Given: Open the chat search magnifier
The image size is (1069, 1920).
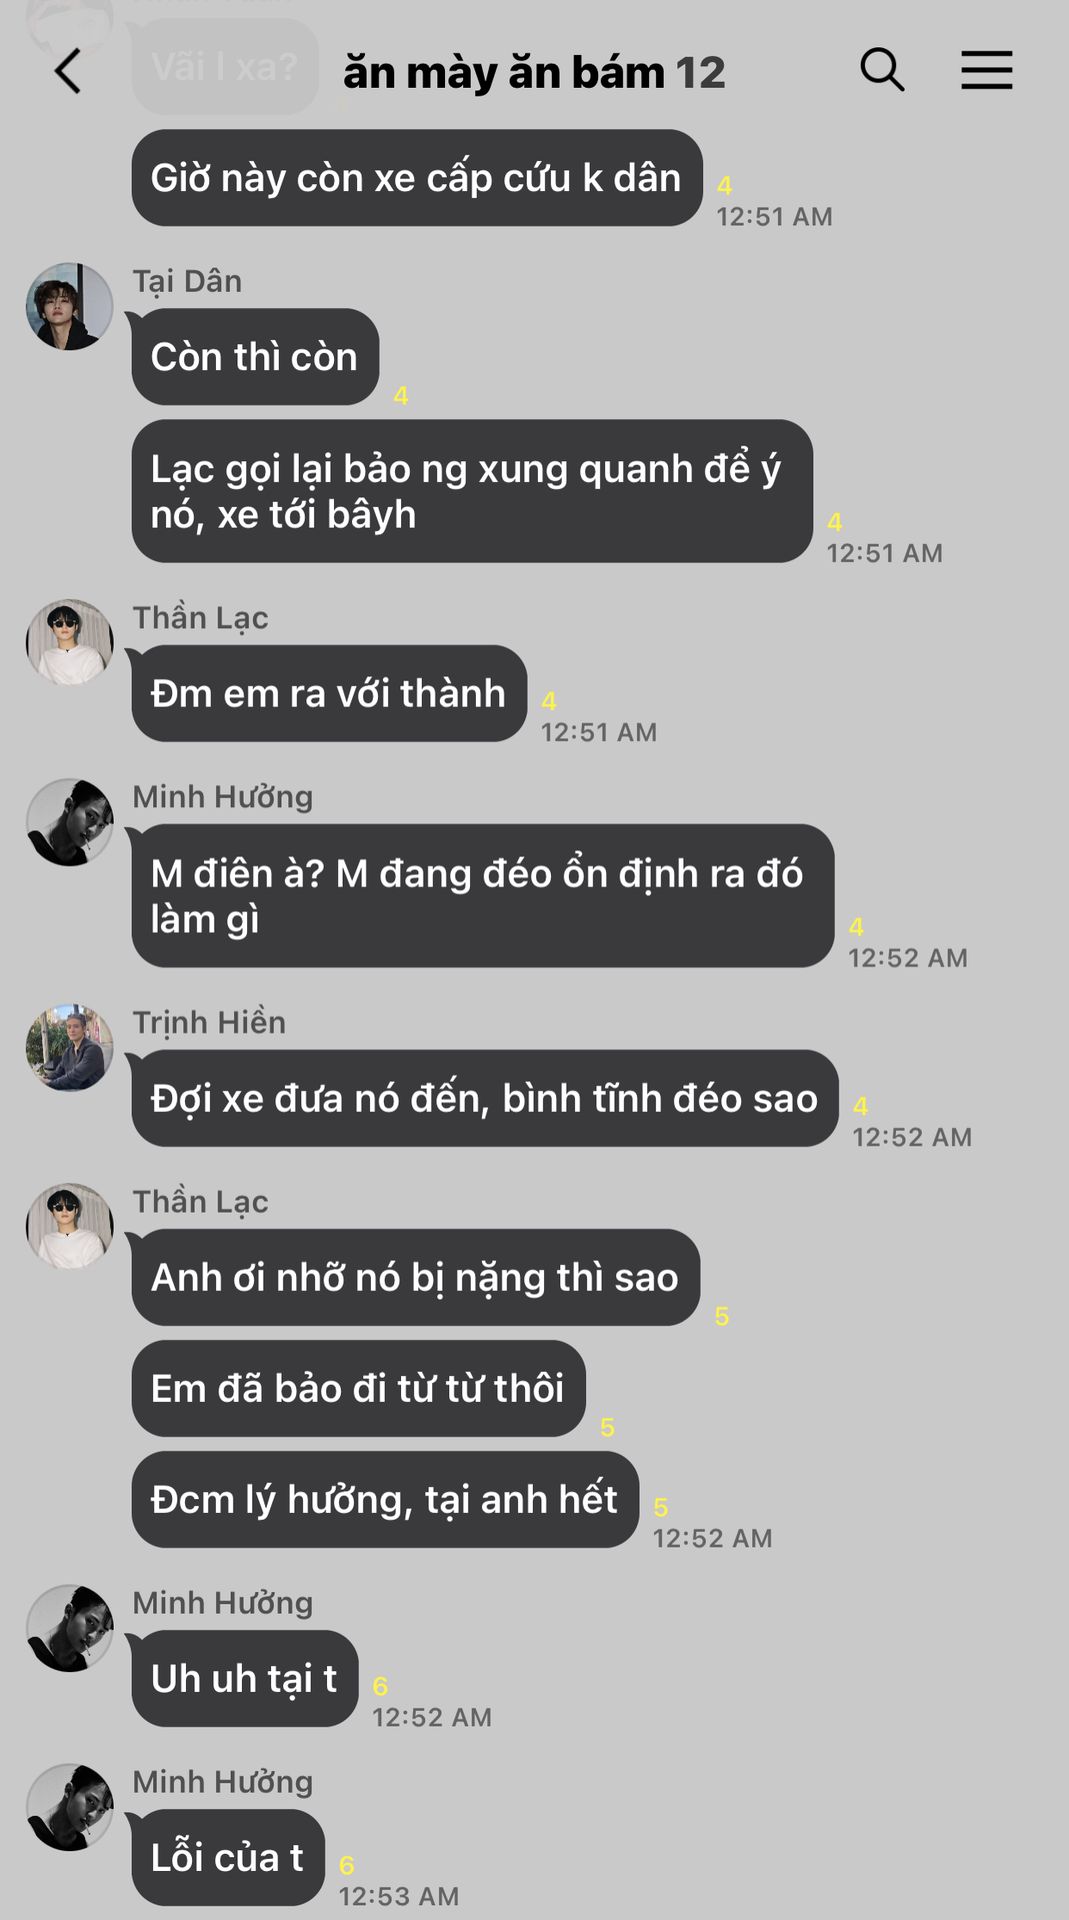Looking at the screenshot, I should 882,70.
